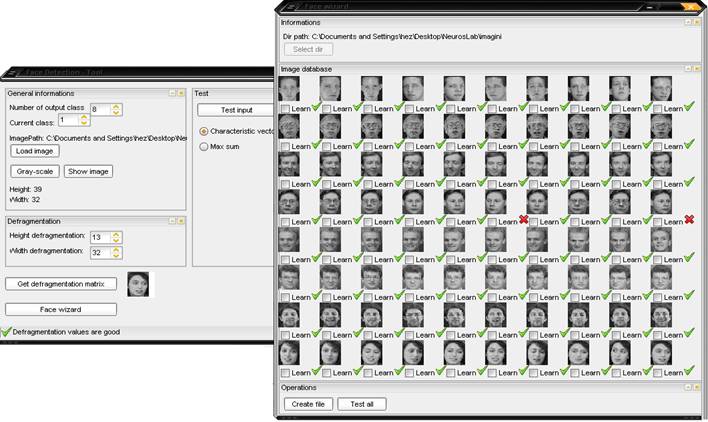Viewport: 708px width, 422px height.
Task: Click face preview beside Get defragmentation matrix
Action: (x=138, y=284)
